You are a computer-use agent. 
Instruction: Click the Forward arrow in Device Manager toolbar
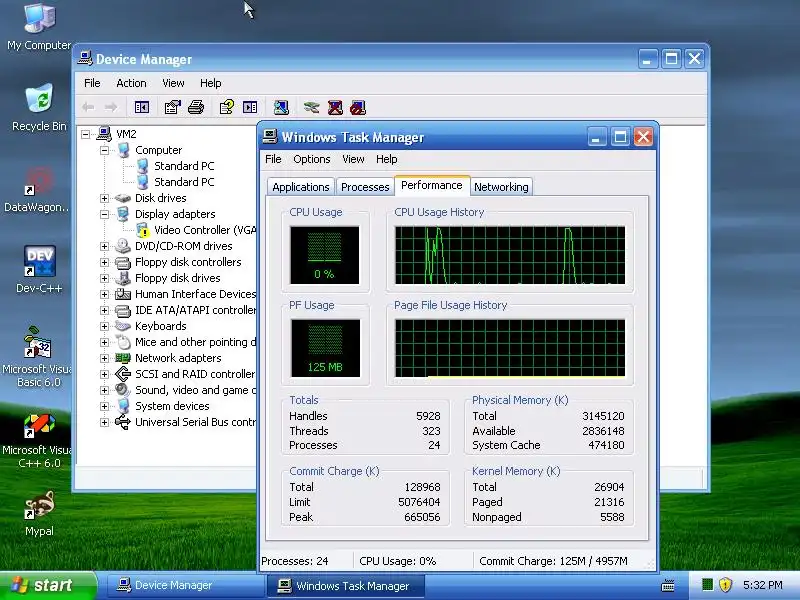tap(111, 107)
